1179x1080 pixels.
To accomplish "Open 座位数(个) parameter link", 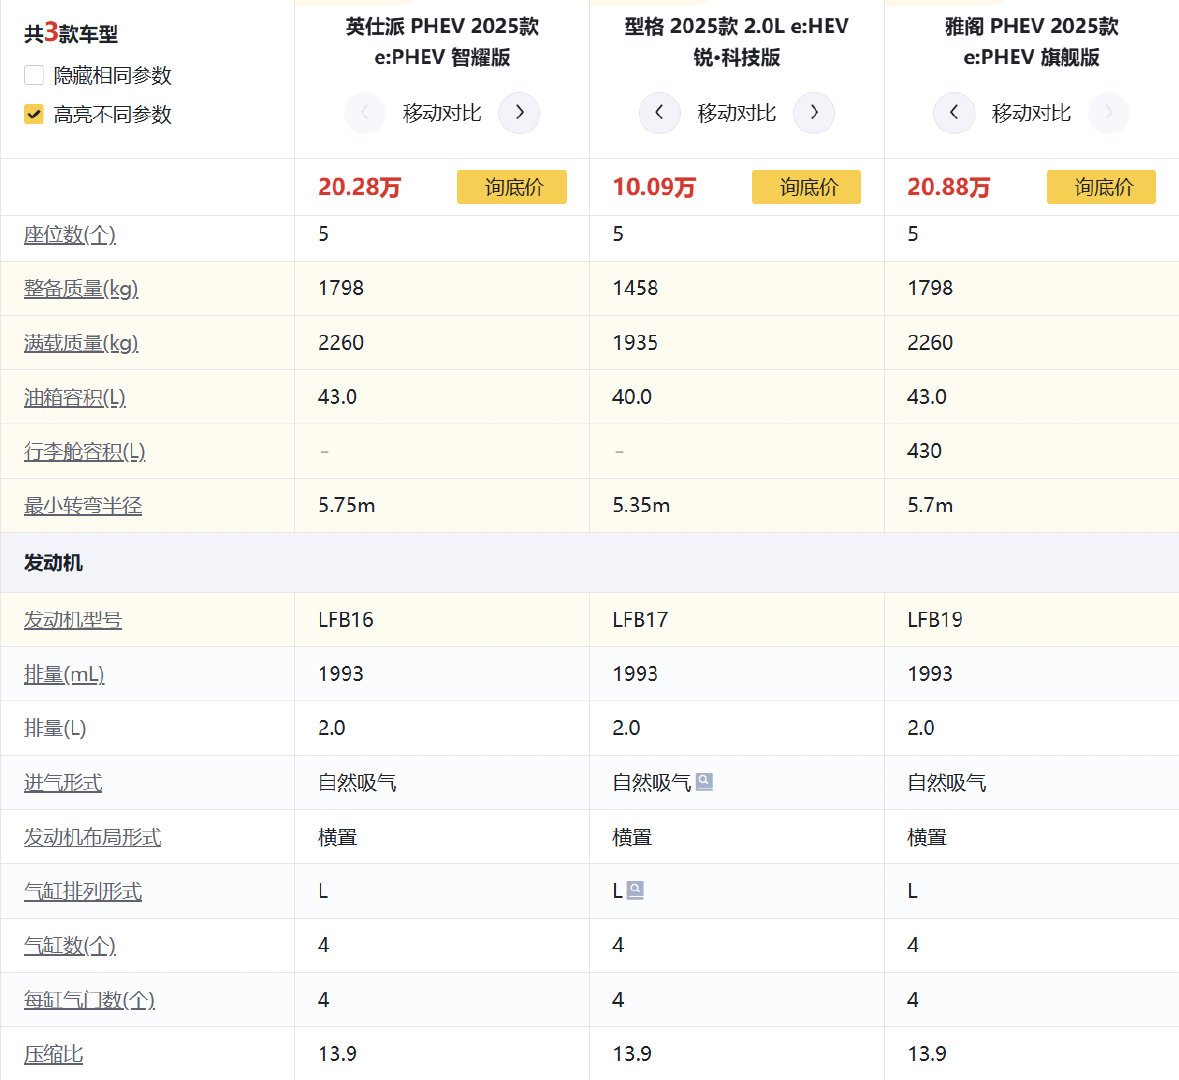I will click(70, 235).
